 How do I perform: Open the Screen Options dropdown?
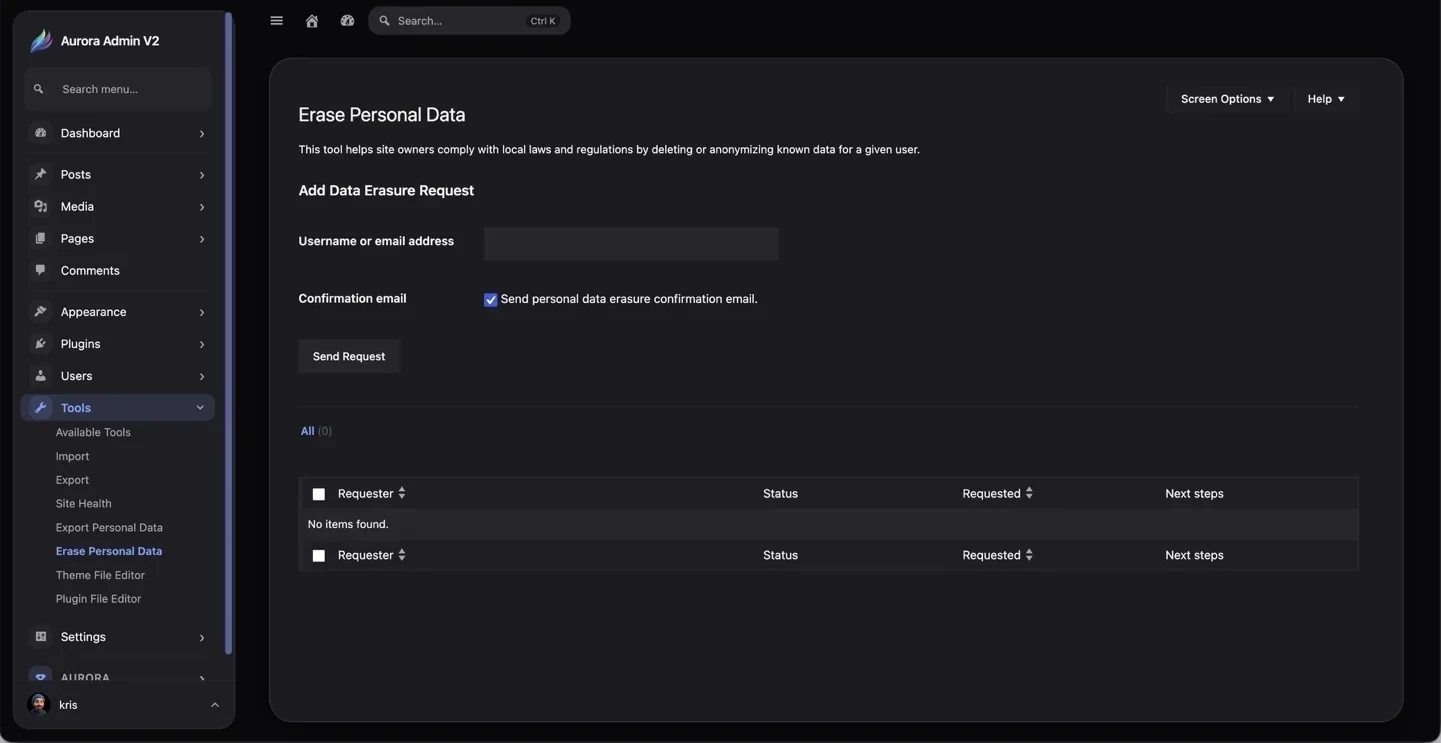(1227, 99)
